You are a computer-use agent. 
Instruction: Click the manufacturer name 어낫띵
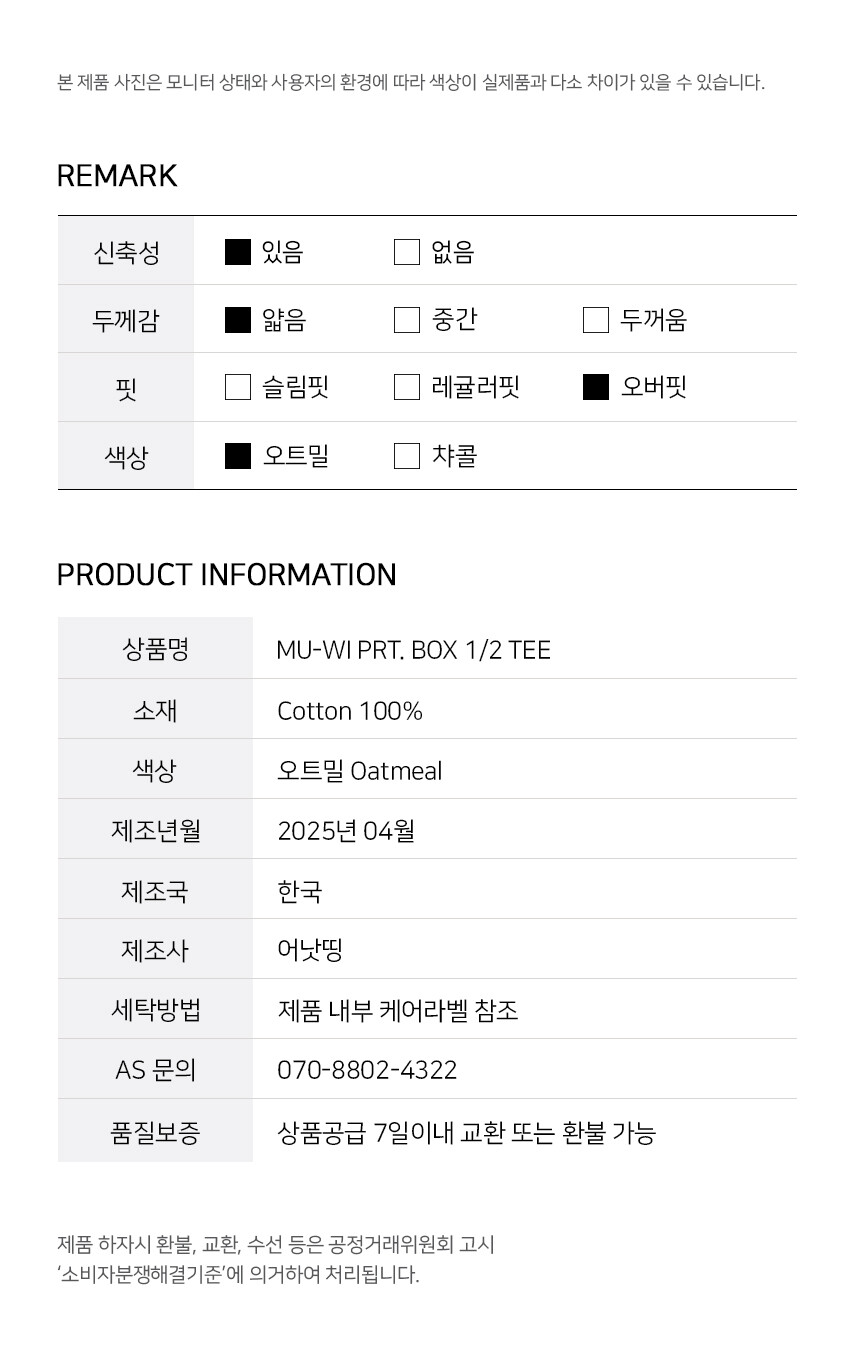(310, 950)
